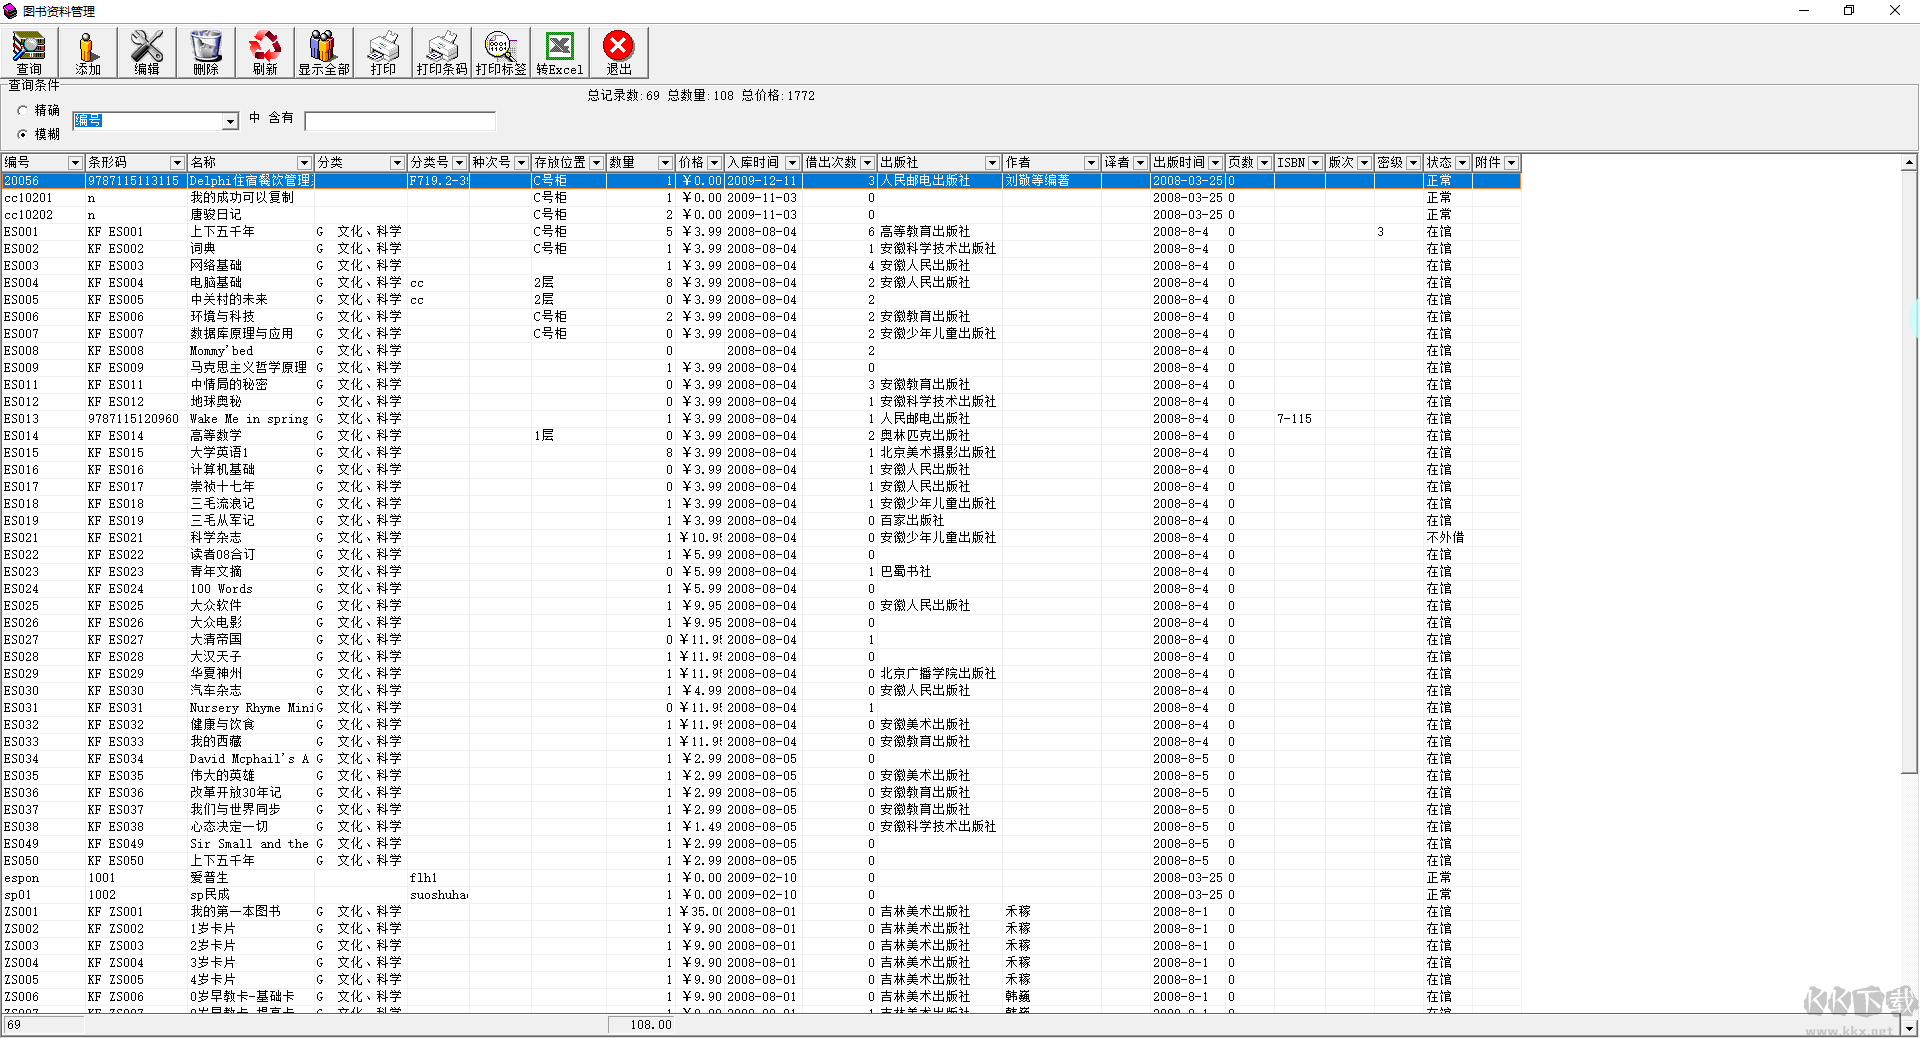Select the 模糊 fuzzy match radio button
Screen dimensions: 1920x1038
[23, 134]
